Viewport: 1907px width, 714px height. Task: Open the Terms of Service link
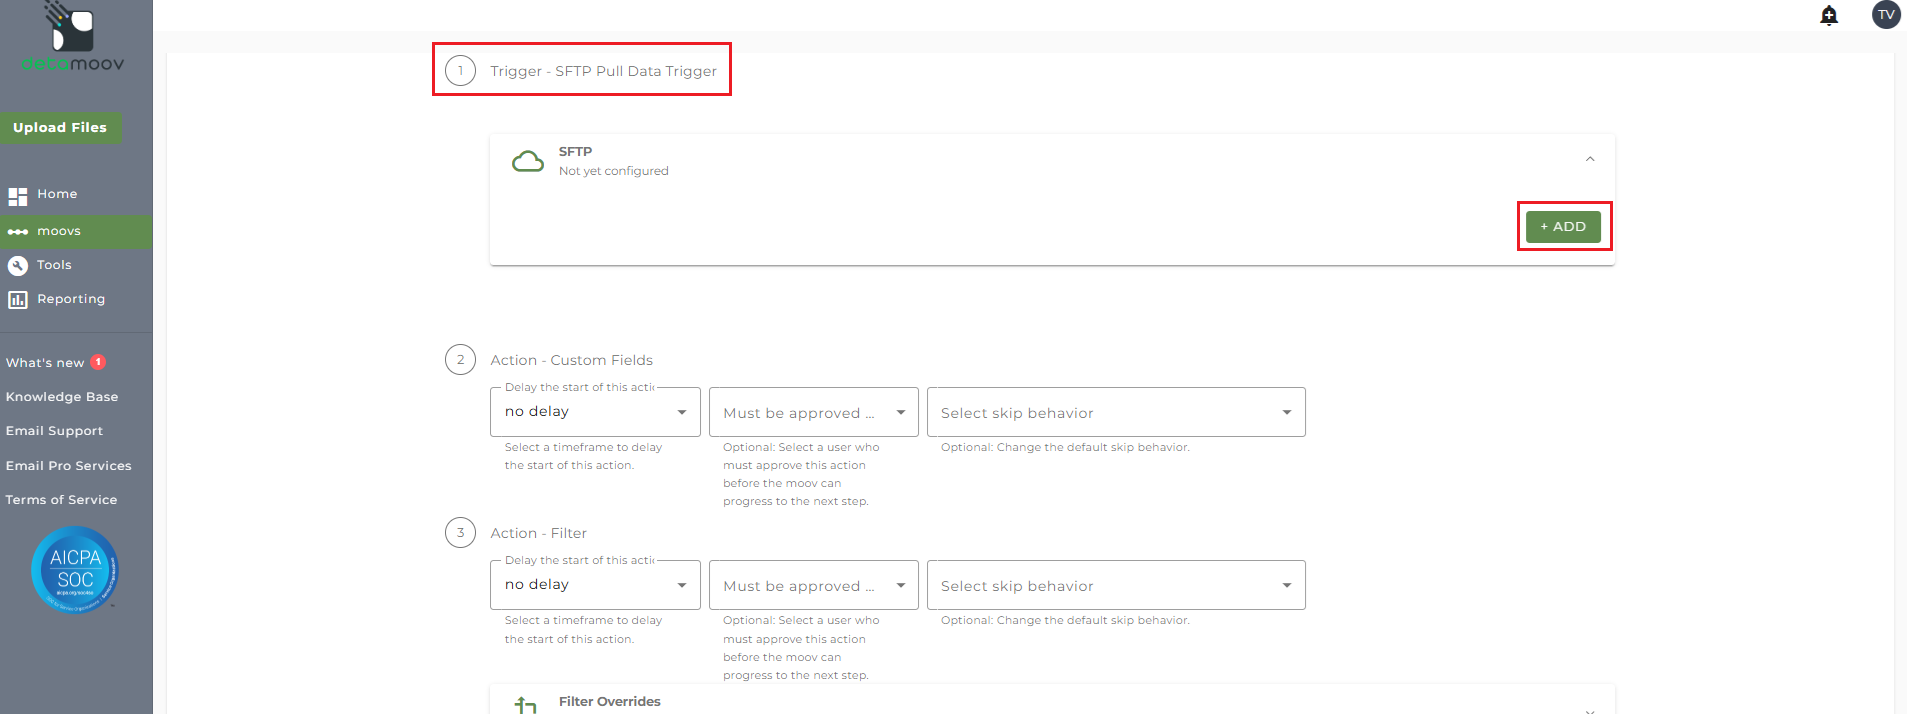[61, 500]
